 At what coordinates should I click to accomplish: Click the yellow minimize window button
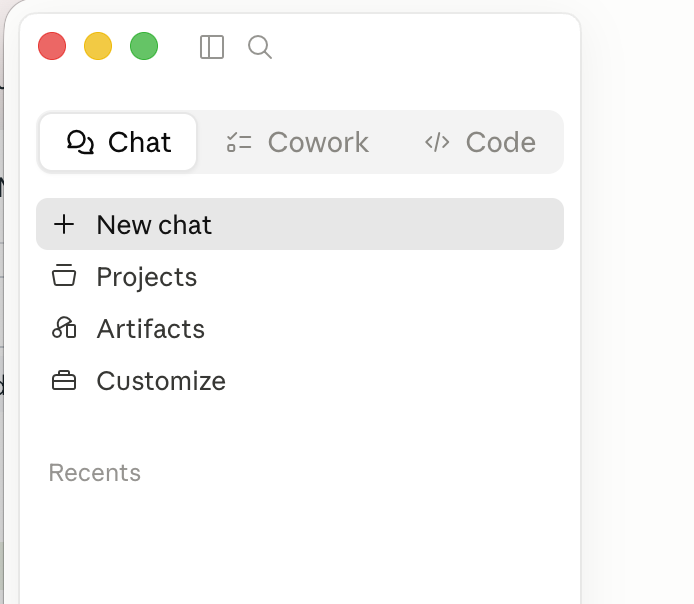tap(98, 46)
